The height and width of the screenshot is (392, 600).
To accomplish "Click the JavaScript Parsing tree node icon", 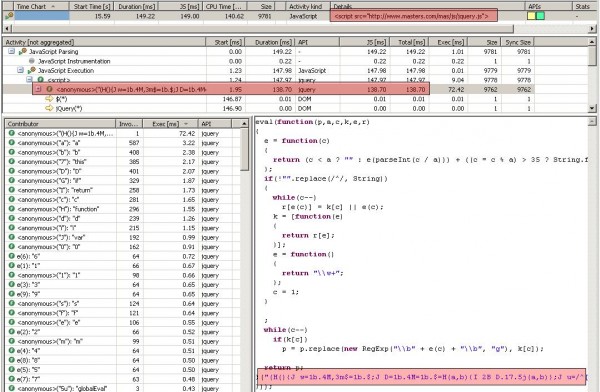I will coord(23,51).
